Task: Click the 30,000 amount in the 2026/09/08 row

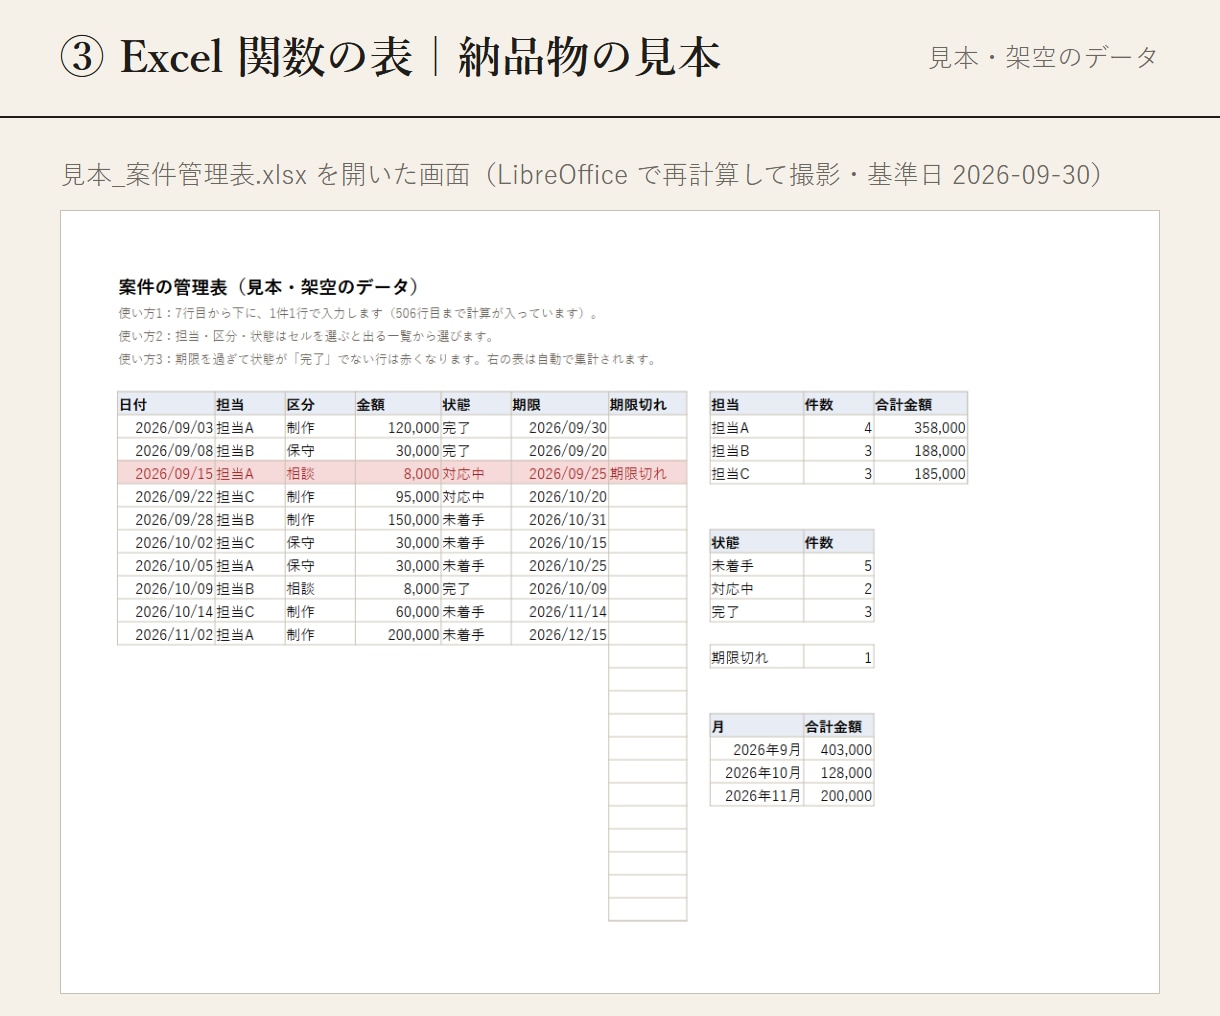Action: click(x=398, y=450)
